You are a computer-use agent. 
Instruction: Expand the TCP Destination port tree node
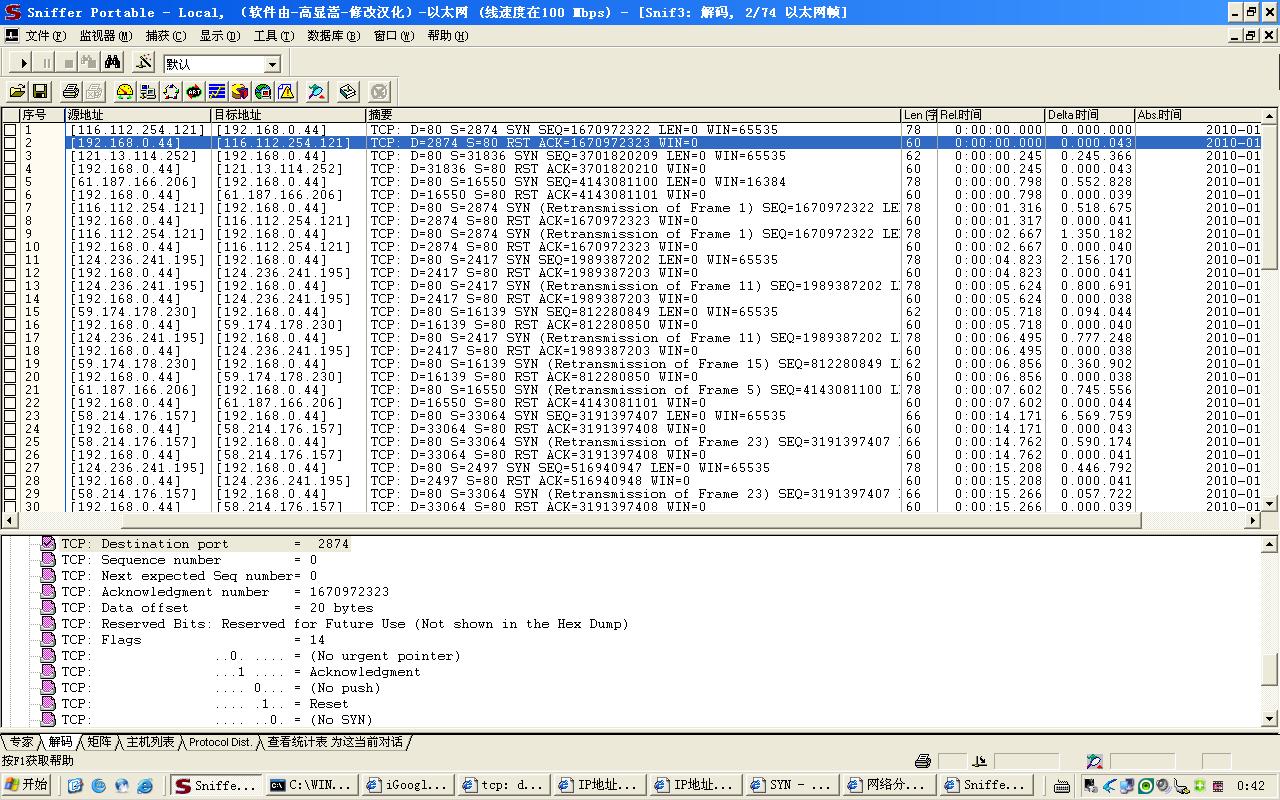(x=48, y=544)
